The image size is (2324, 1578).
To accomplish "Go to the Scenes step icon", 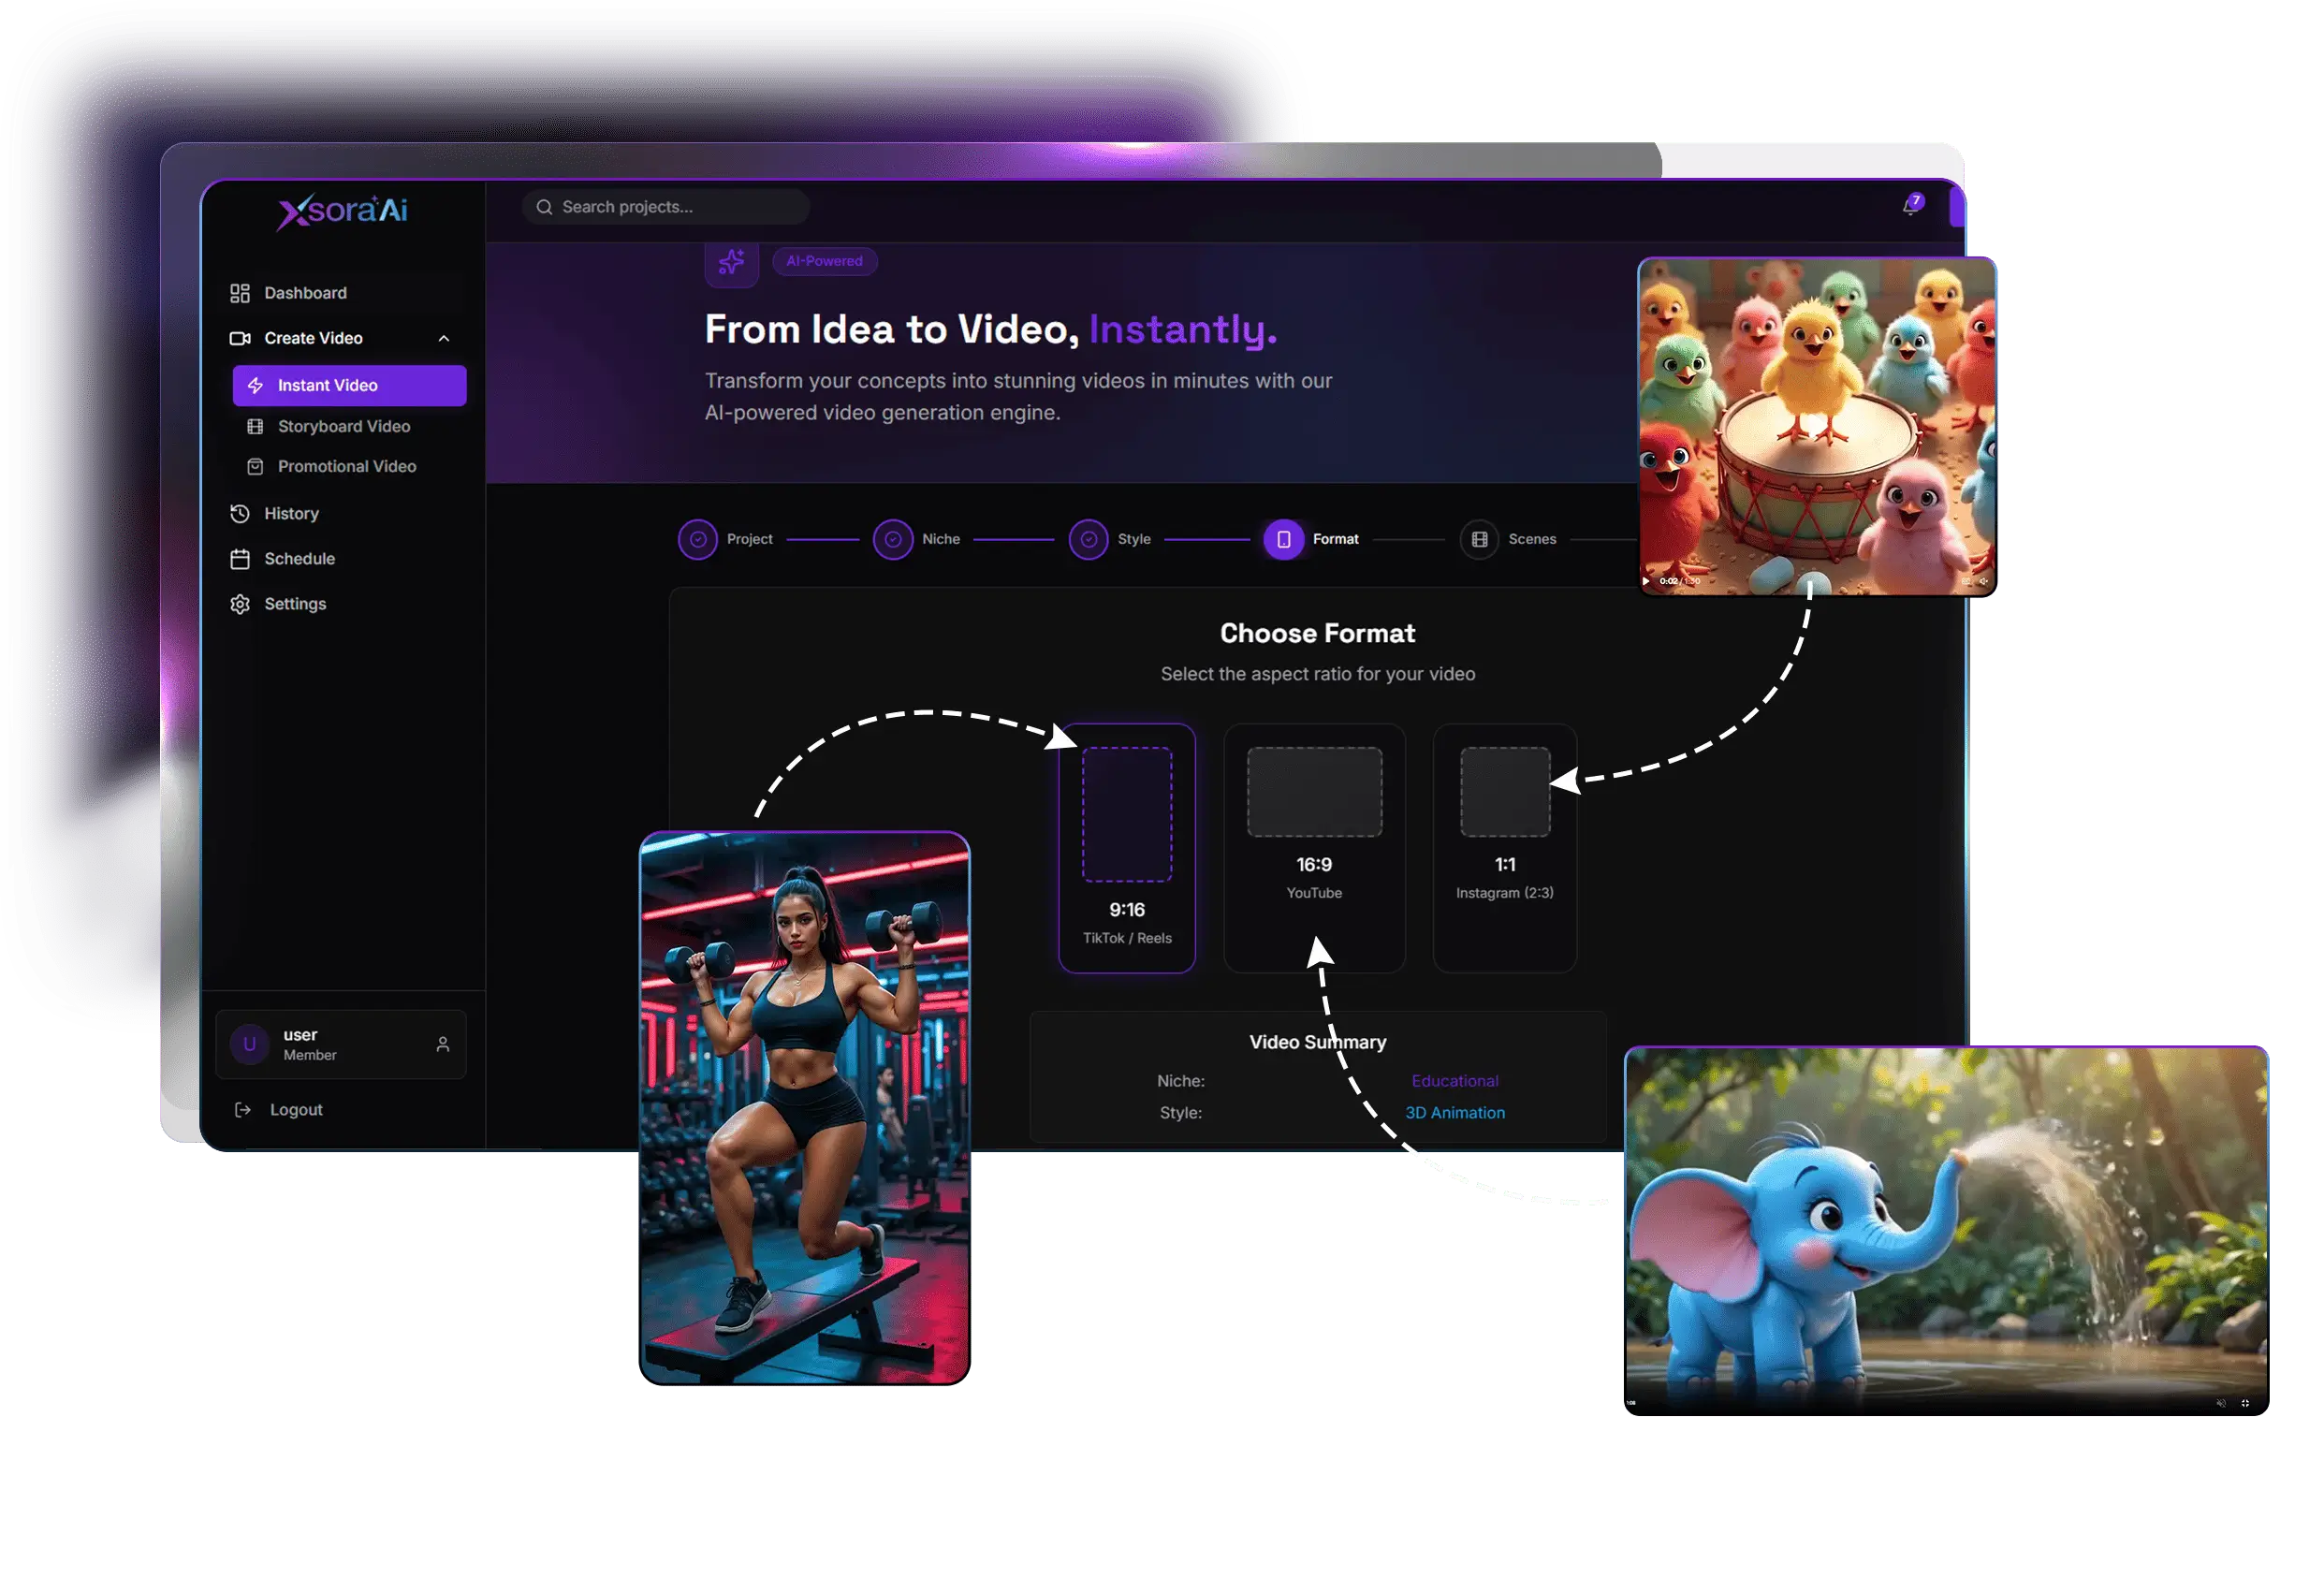I will (1479, 539).
